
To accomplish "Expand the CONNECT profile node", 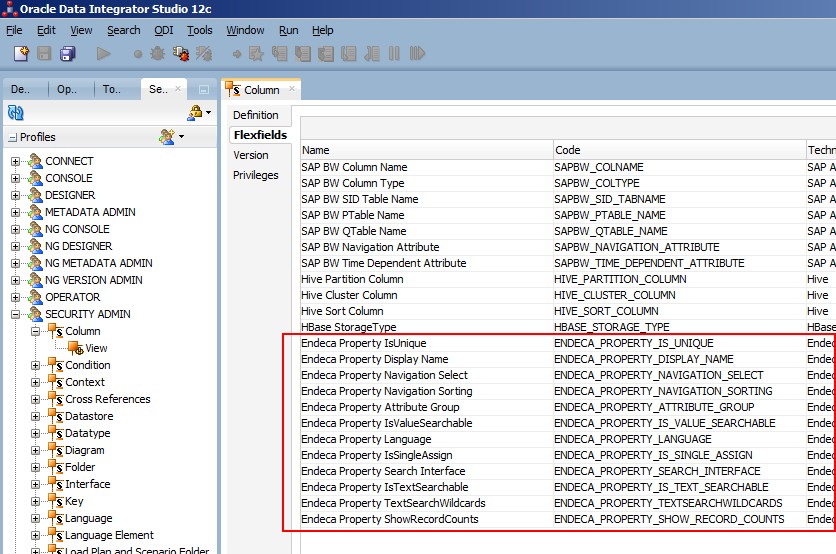I will [x=16, y=161].
